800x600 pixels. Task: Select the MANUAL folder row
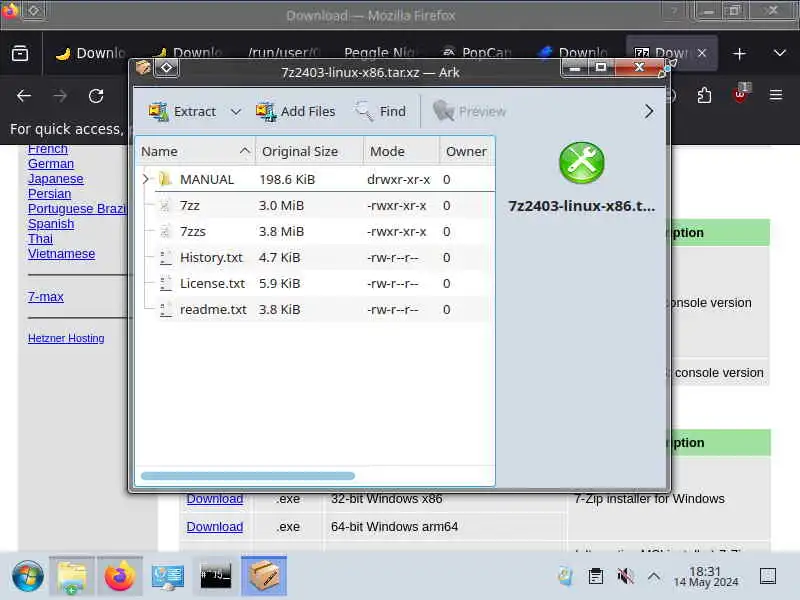[x=315, y=179]
